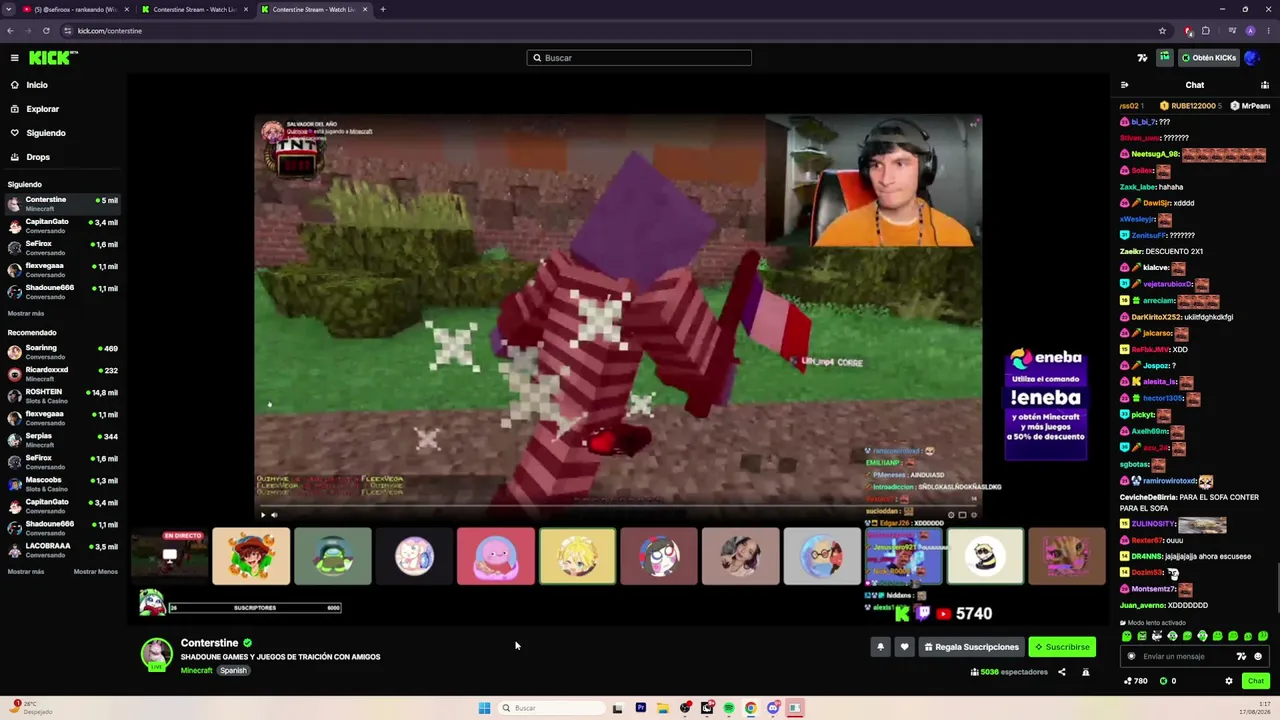This screenshot has width=1280, height=720.
Task: Switch to the second Conterstine Stream tab
Action: click(x=314, y=9)
